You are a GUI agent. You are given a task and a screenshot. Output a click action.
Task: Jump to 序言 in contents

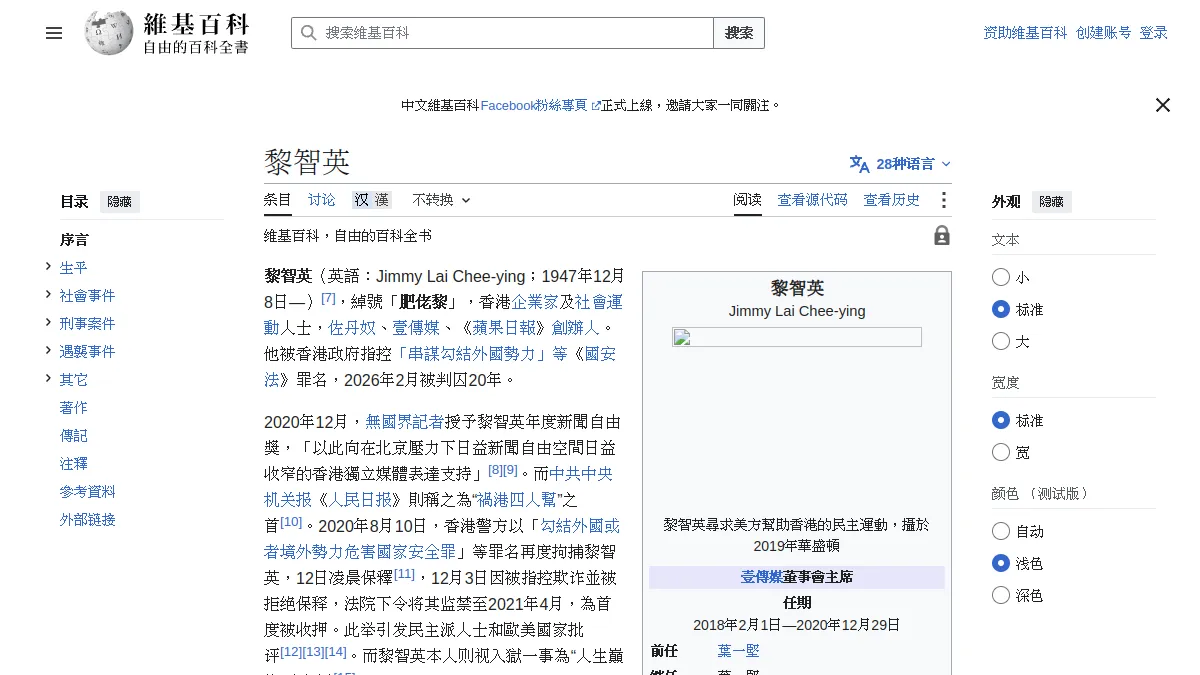point(74,240)
